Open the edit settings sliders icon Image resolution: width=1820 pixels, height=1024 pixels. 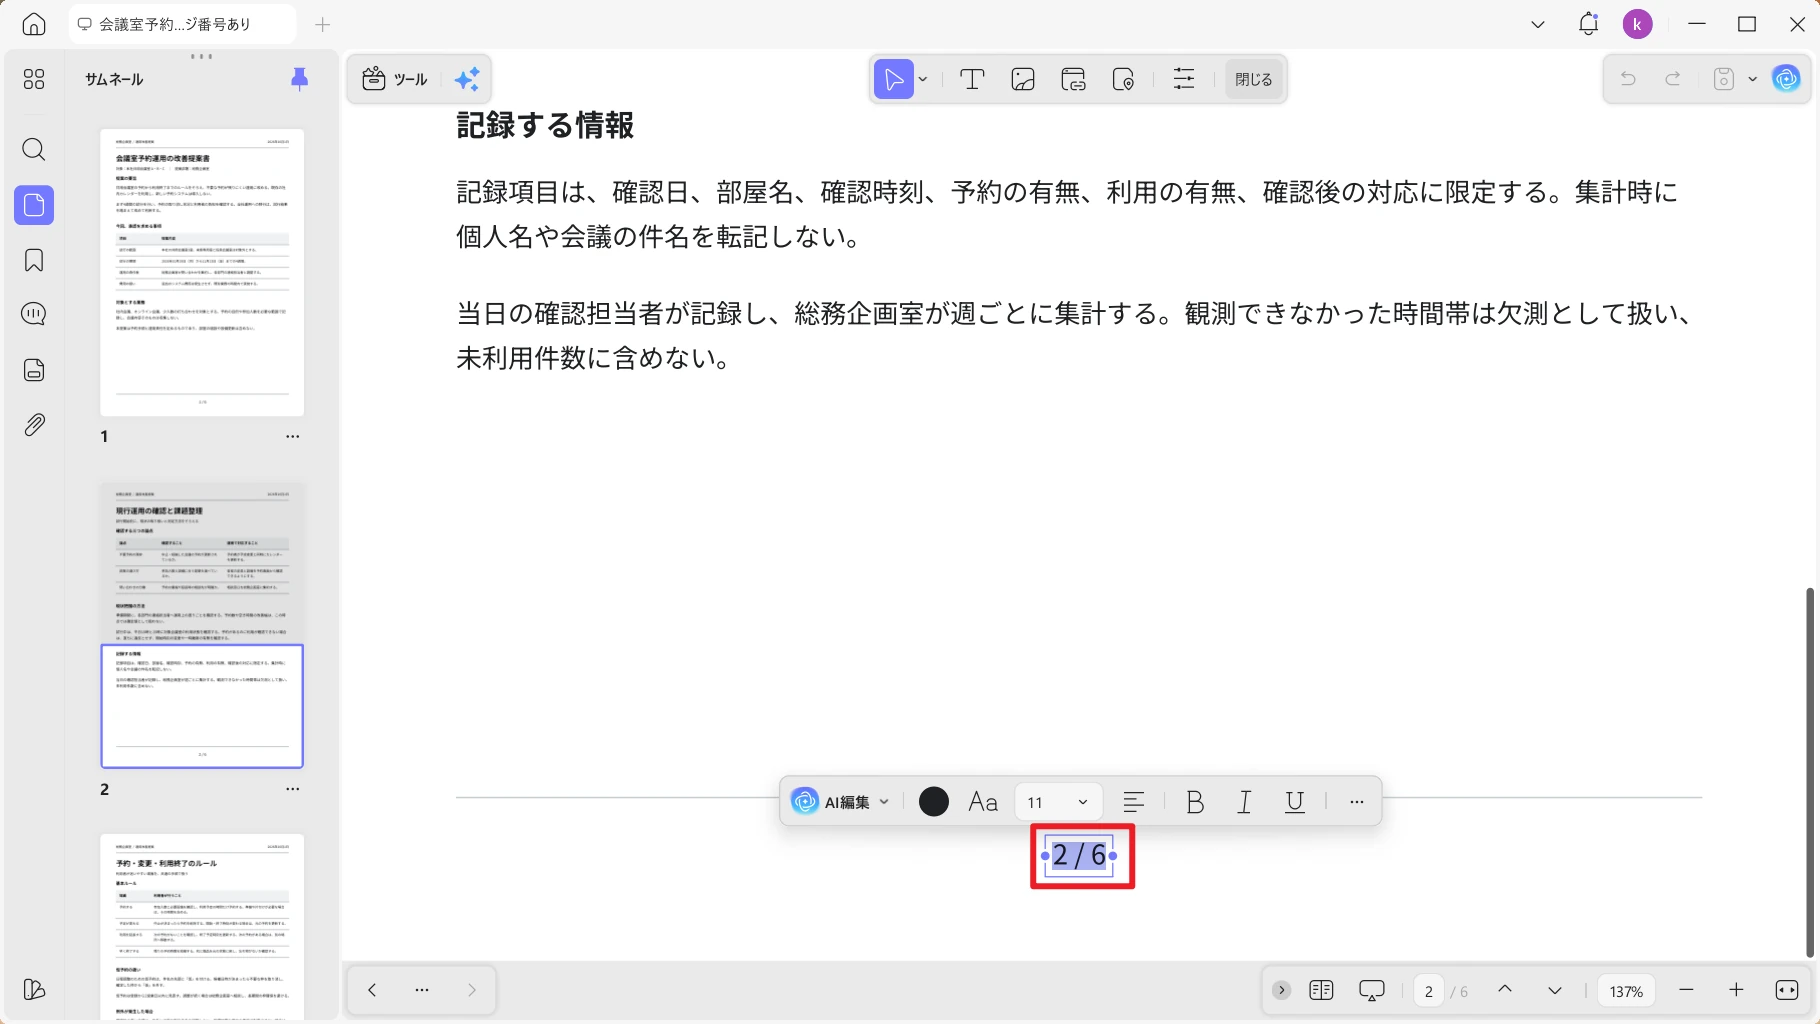(1184, 79)
